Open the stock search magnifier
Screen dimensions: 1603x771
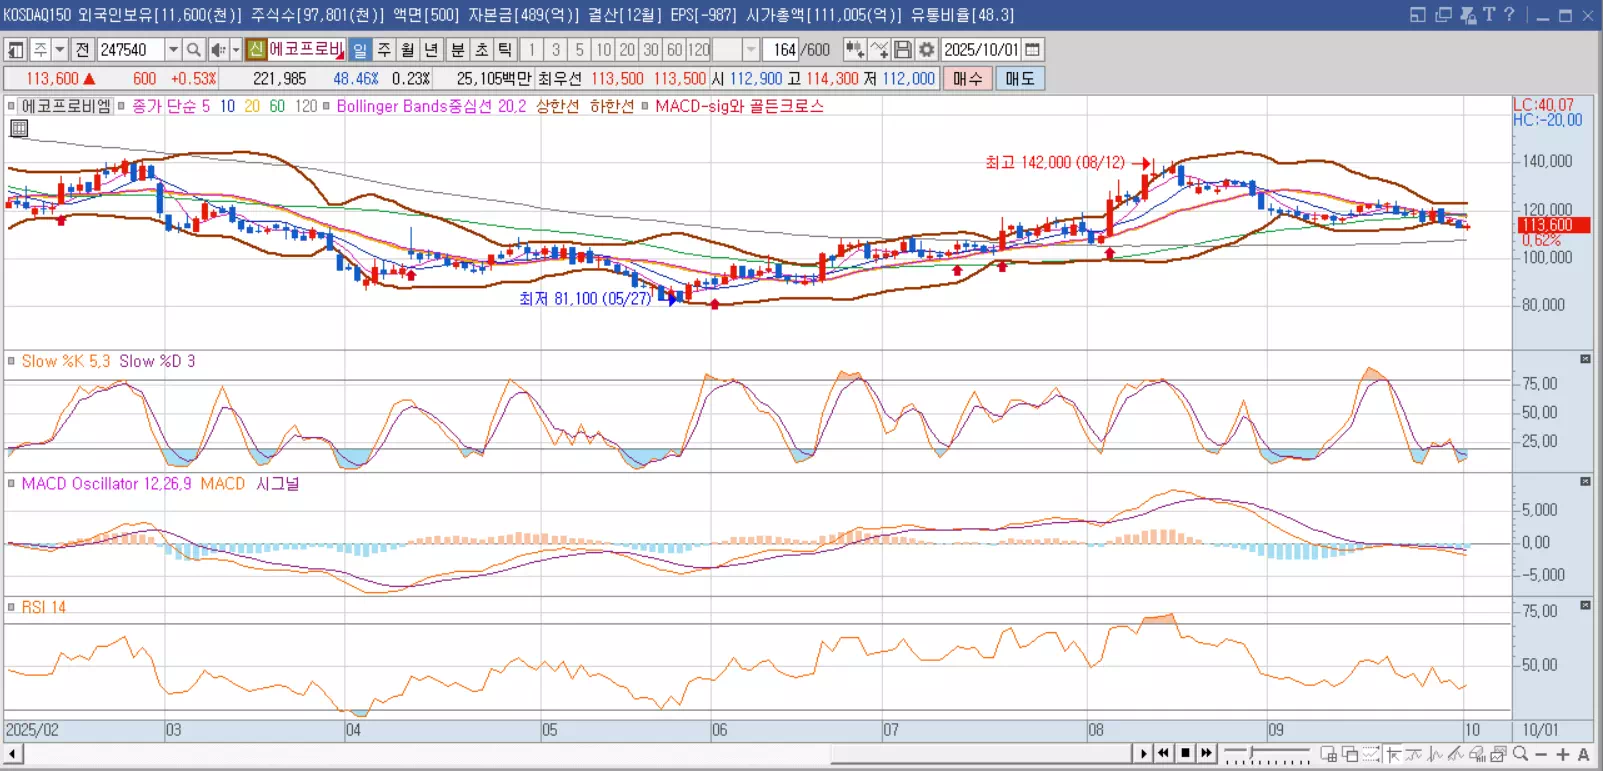194,49
